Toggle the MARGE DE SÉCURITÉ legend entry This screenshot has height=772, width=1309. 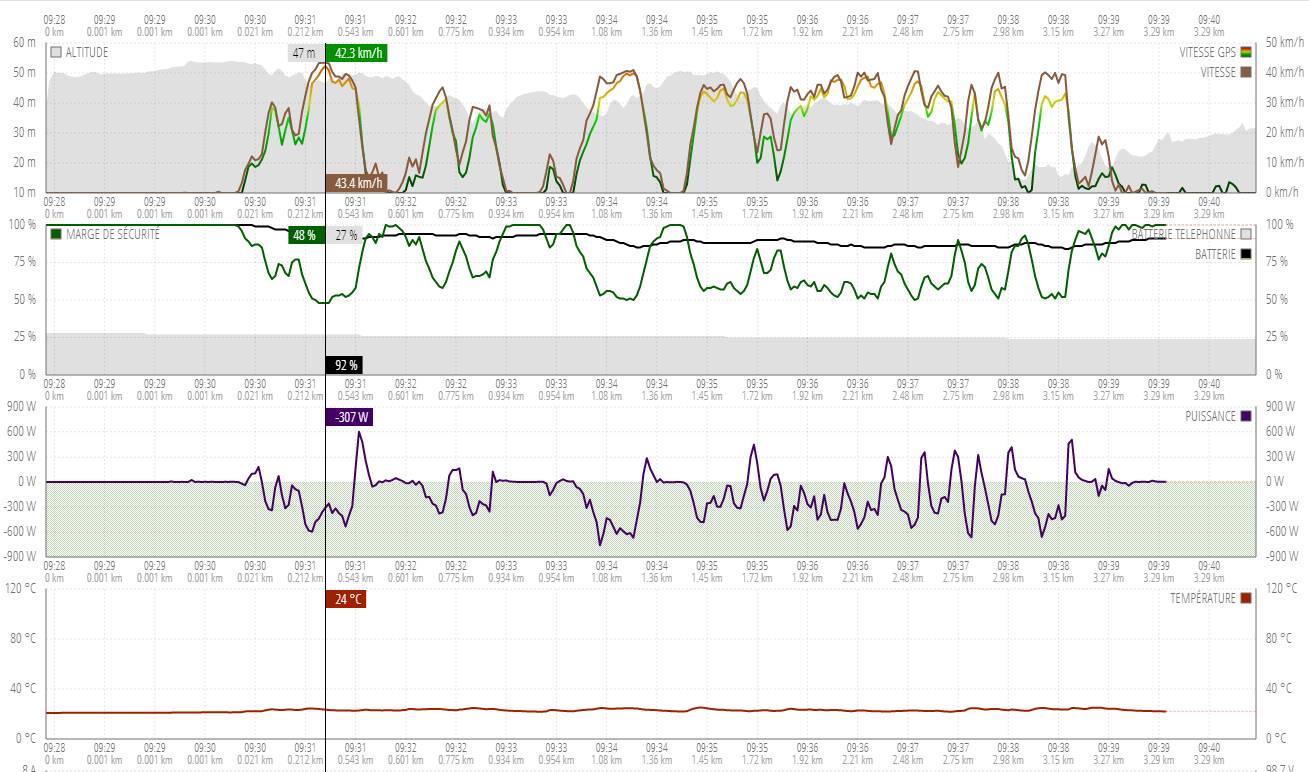pyautogui.click(x=104, y=234)
